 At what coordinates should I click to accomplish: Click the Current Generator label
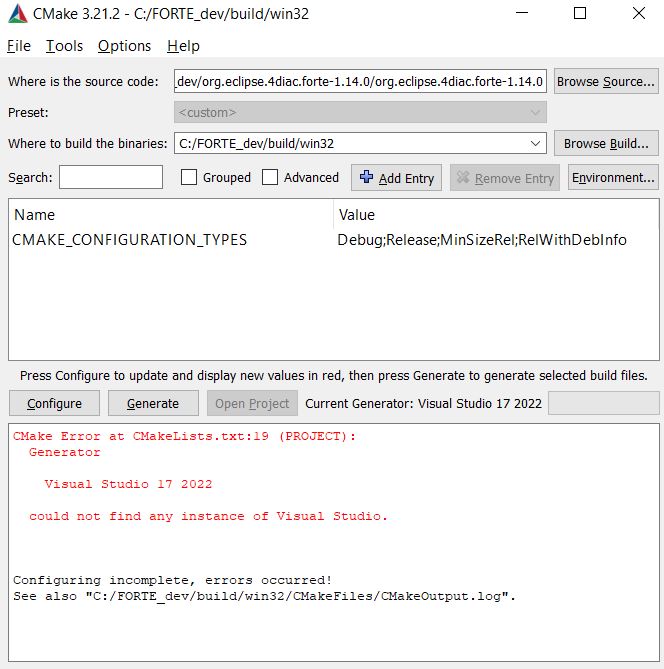tap(423, 403)
